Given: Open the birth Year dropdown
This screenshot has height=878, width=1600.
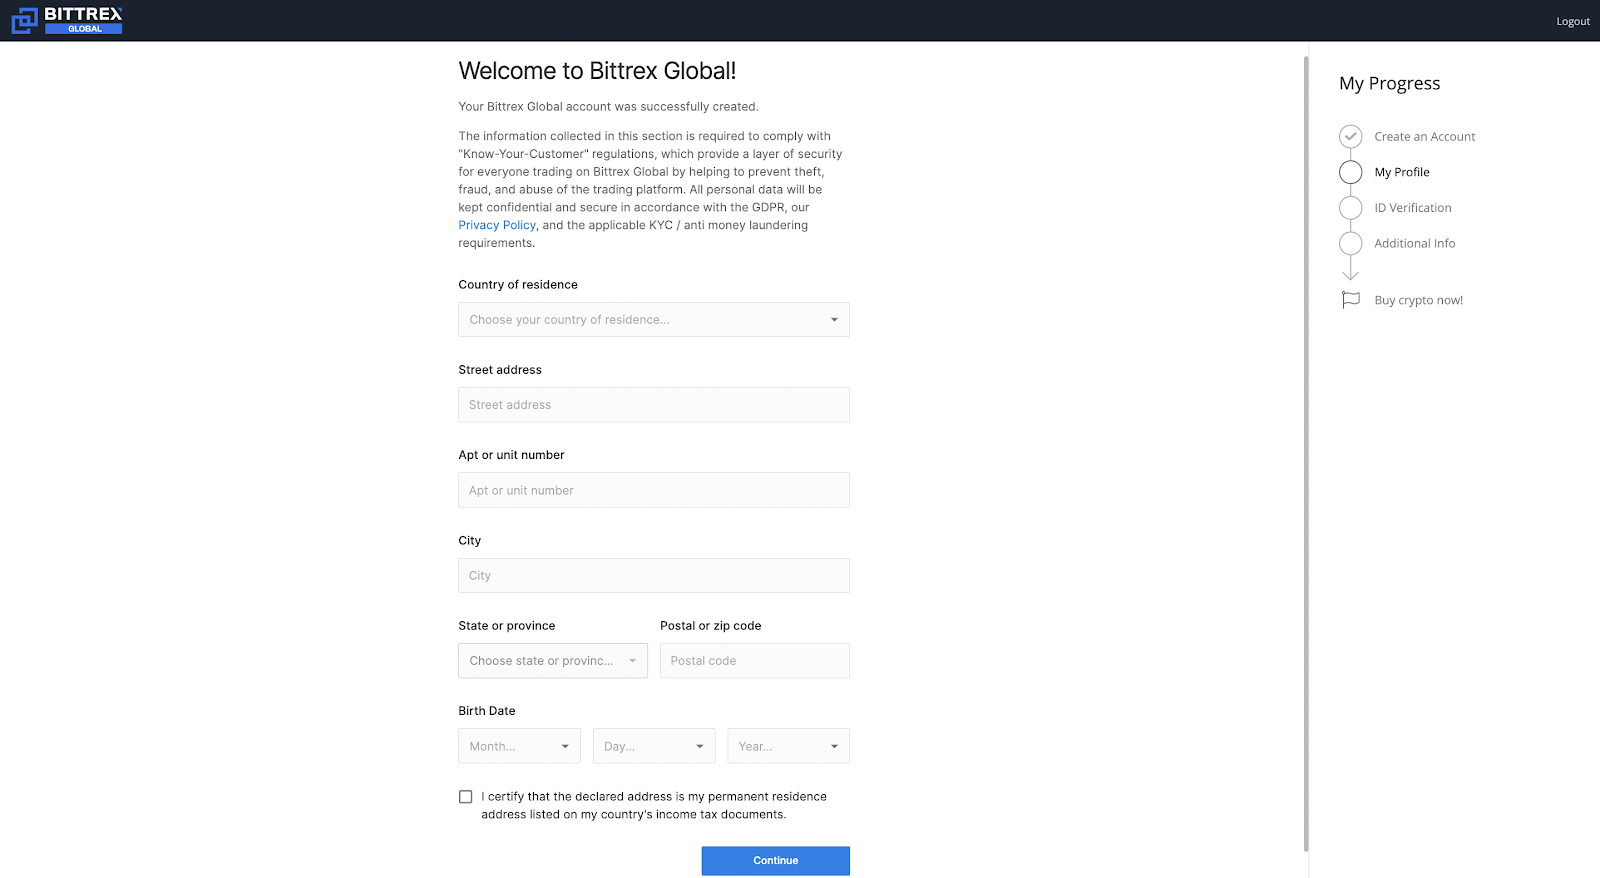Looking at the screenshot, I should click(789, 746).
